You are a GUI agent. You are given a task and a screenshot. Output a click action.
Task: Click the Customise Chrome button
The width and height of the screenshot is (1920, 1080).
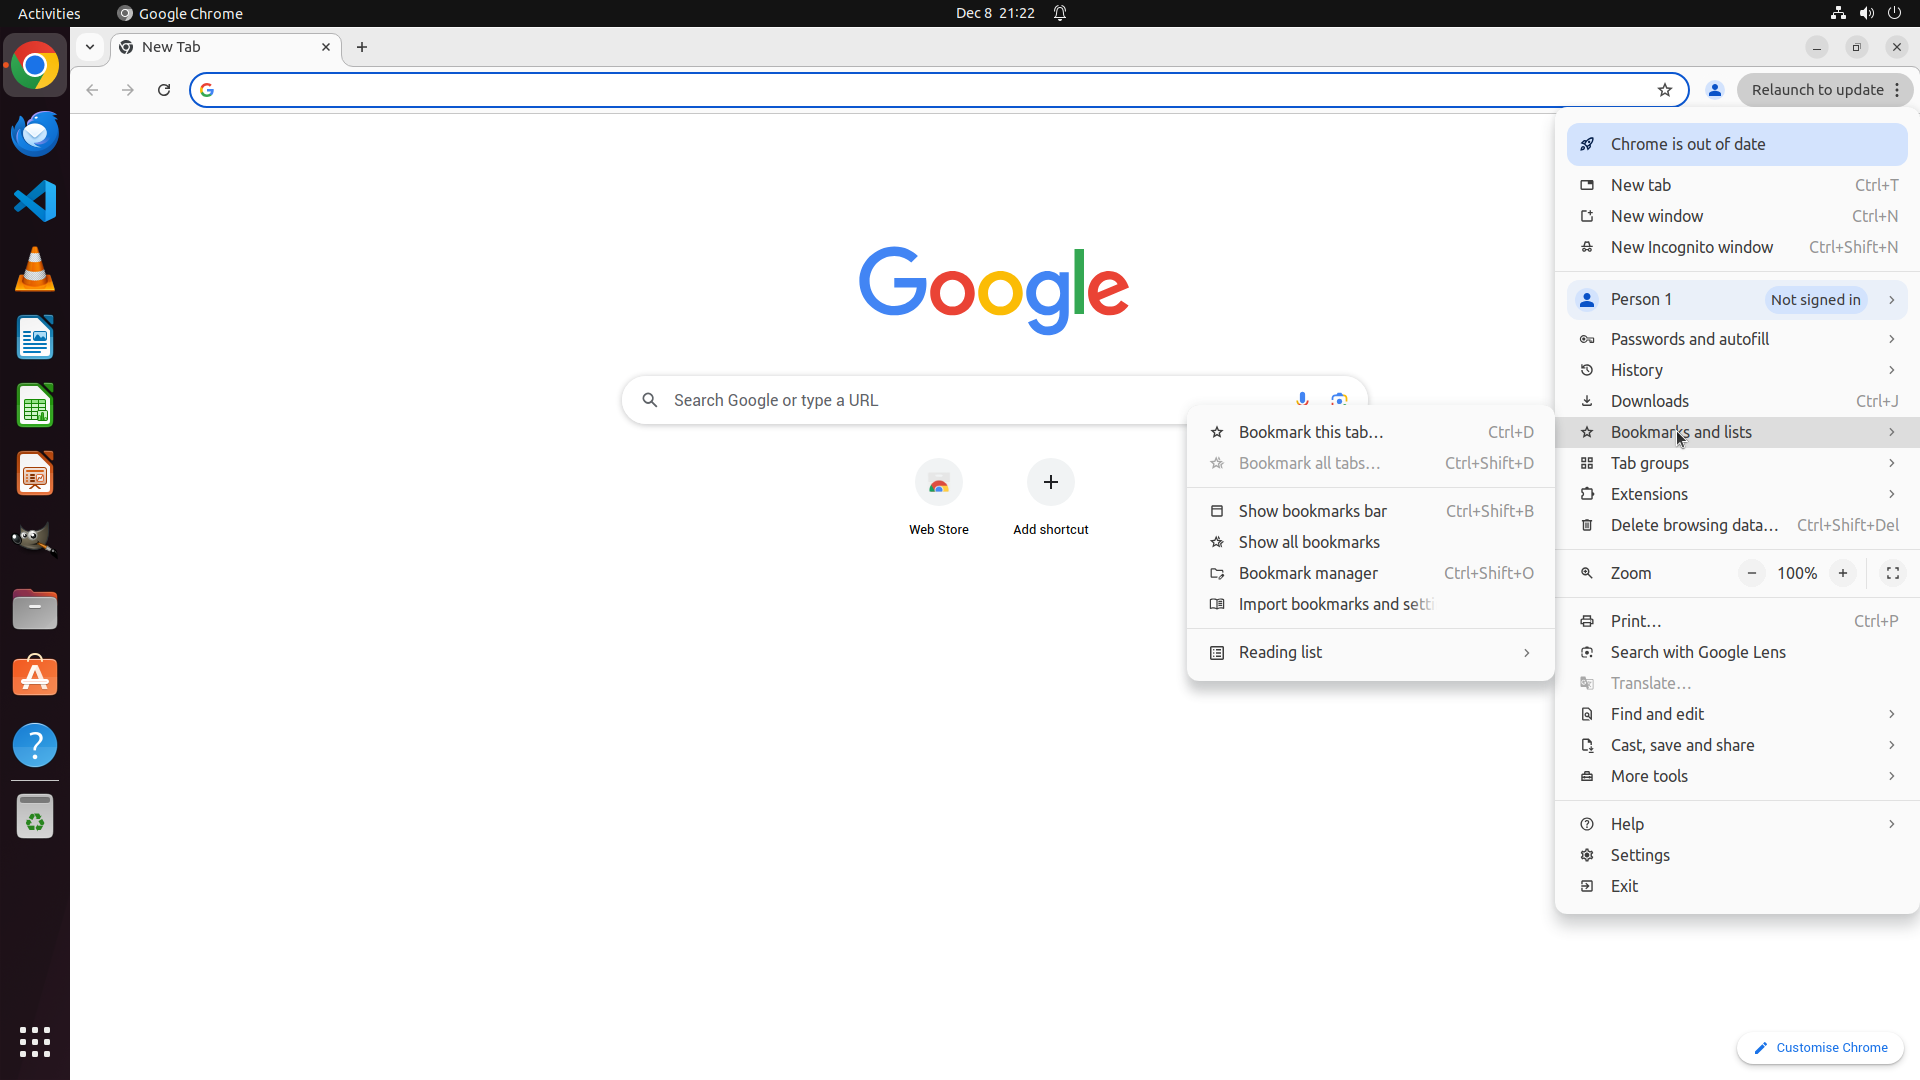1820,1048
